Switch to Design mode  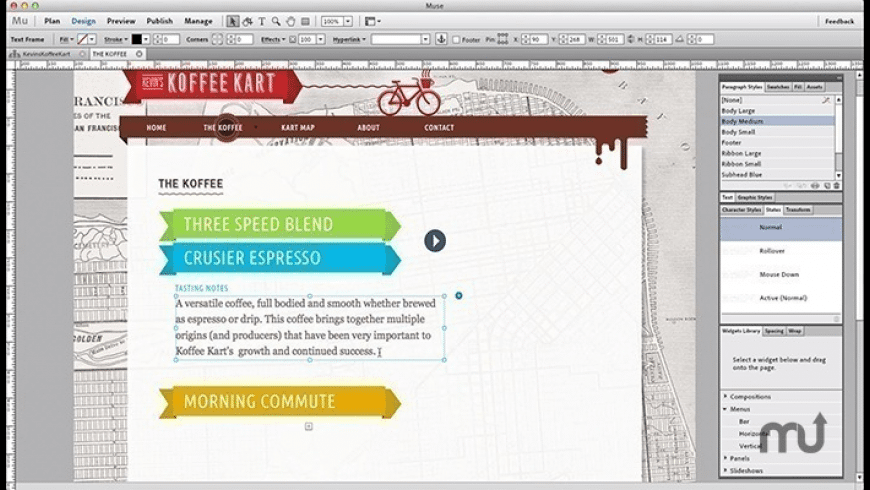[83, 21]
